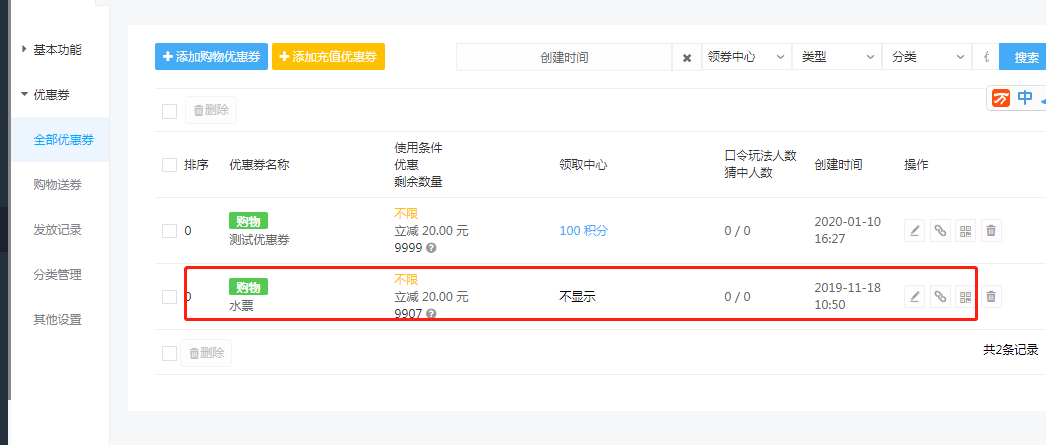Open the 领券中心 dropdown filter
The height and width of the screenshot is (445, 1046).
click(746, 57)
